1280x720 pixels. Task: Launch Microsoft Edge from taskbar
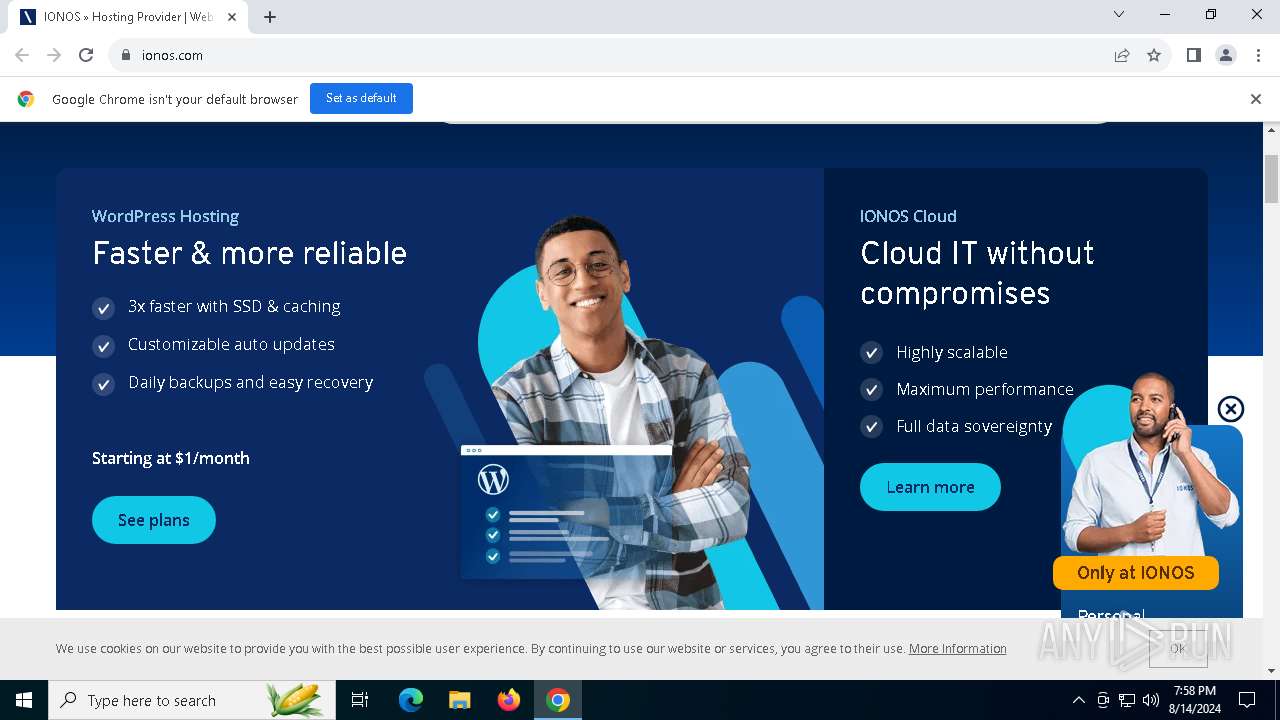(411, 700)
